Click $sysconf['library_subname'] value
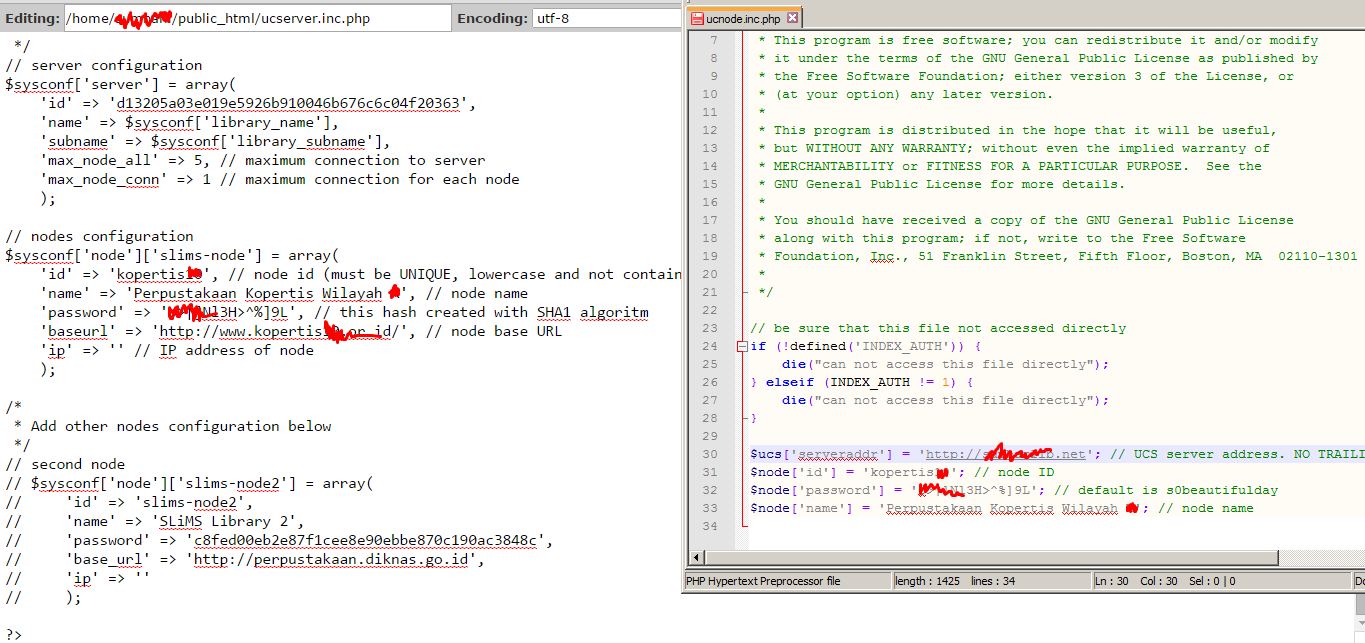This screenshot has width=1365, height=643. [x=266, y=141]
